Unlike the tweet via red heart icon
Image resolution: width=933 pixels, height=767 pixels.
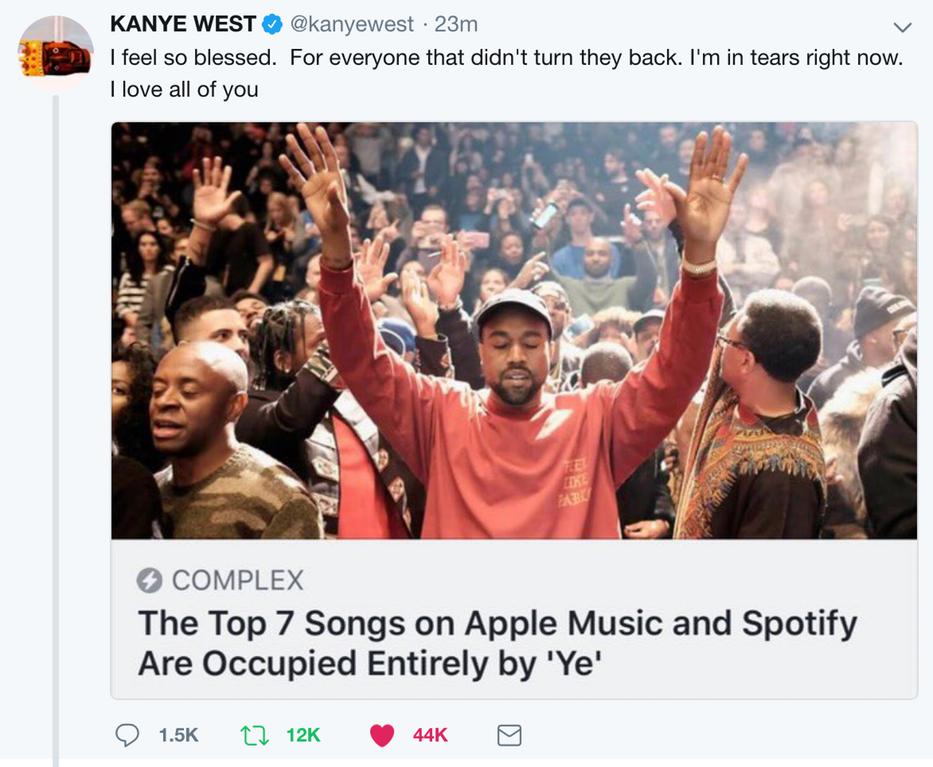pos(382,735)
